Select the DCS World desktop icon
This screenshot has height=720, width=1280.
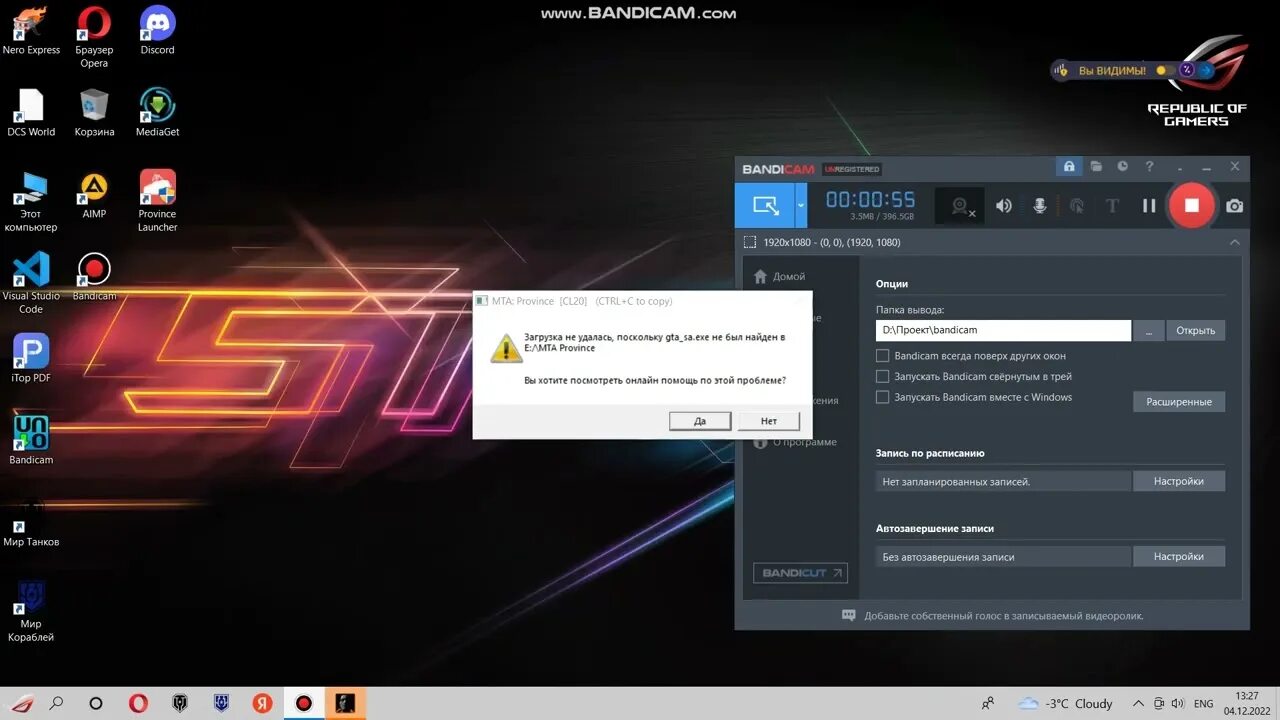click(31, 112)
